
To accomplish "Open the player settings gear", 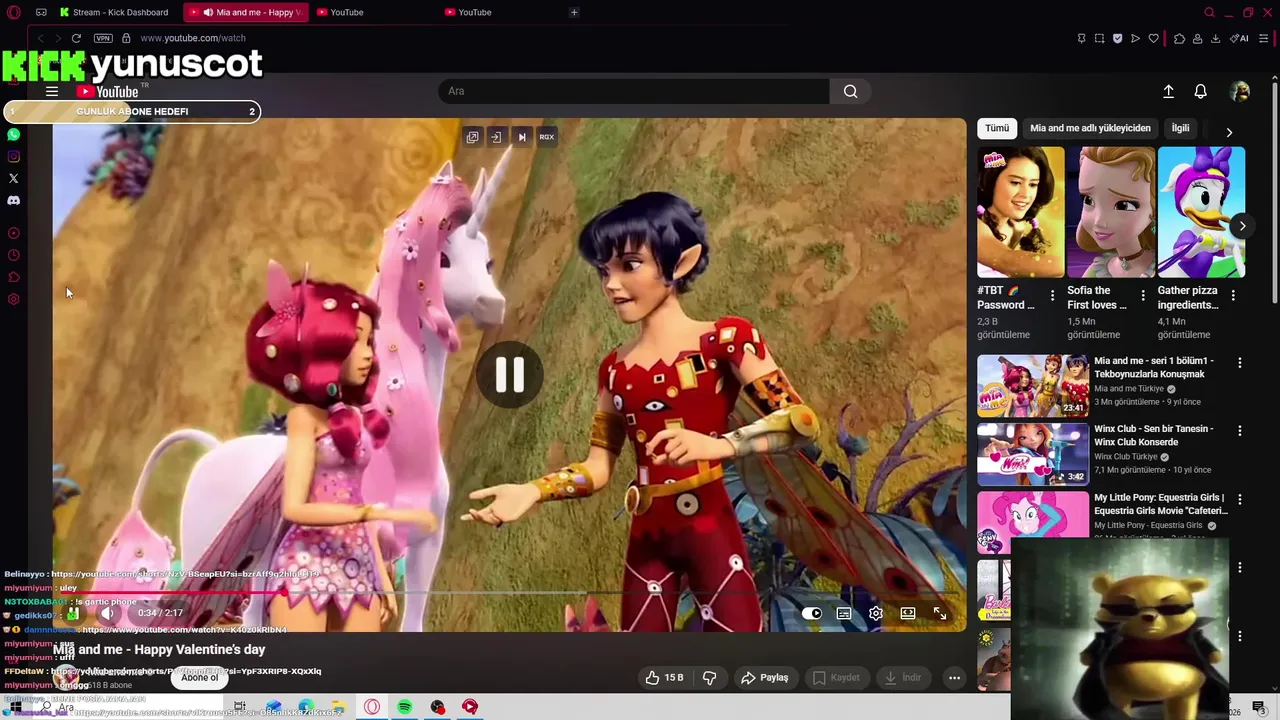I will coord(876,613).
